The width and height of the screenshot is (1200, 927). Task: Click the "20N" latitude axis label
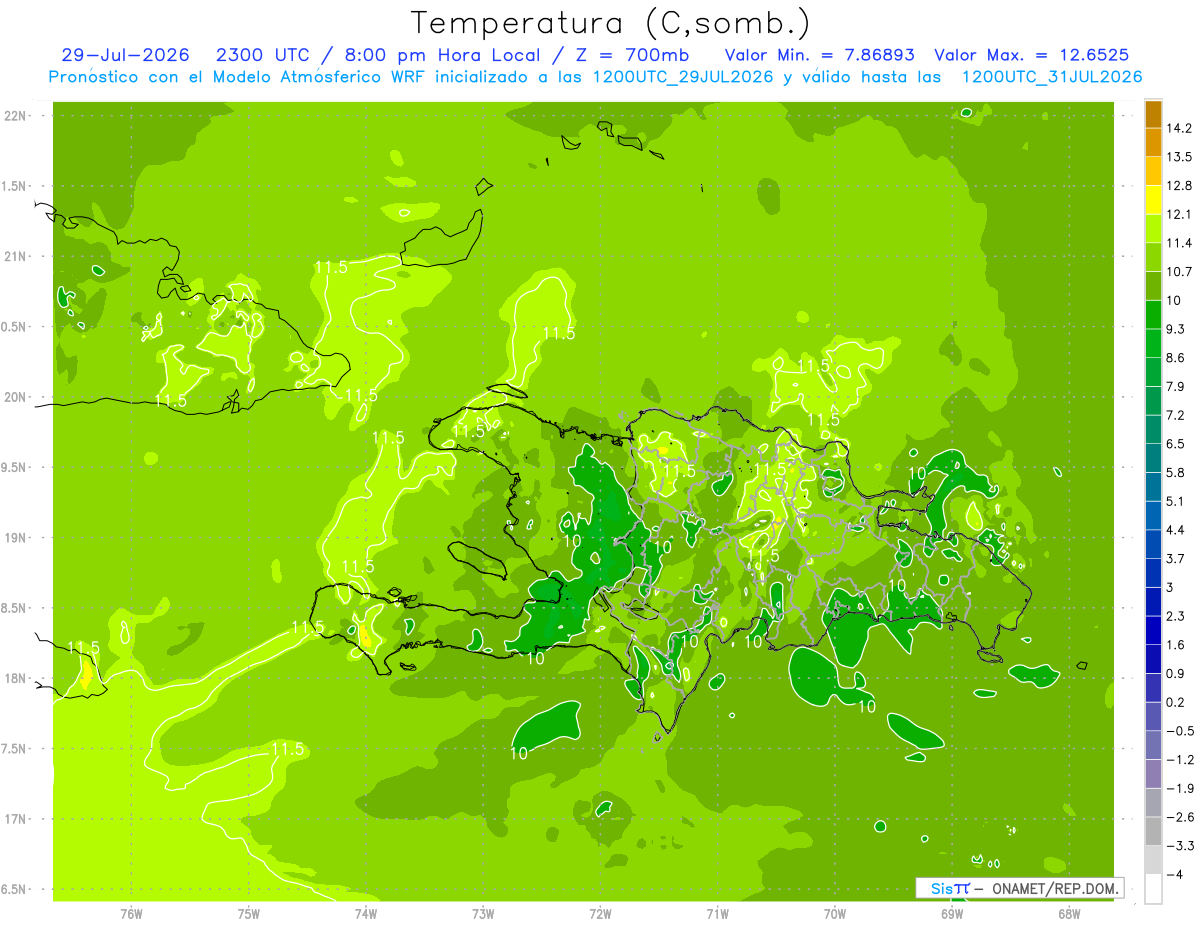pos(14,397)
